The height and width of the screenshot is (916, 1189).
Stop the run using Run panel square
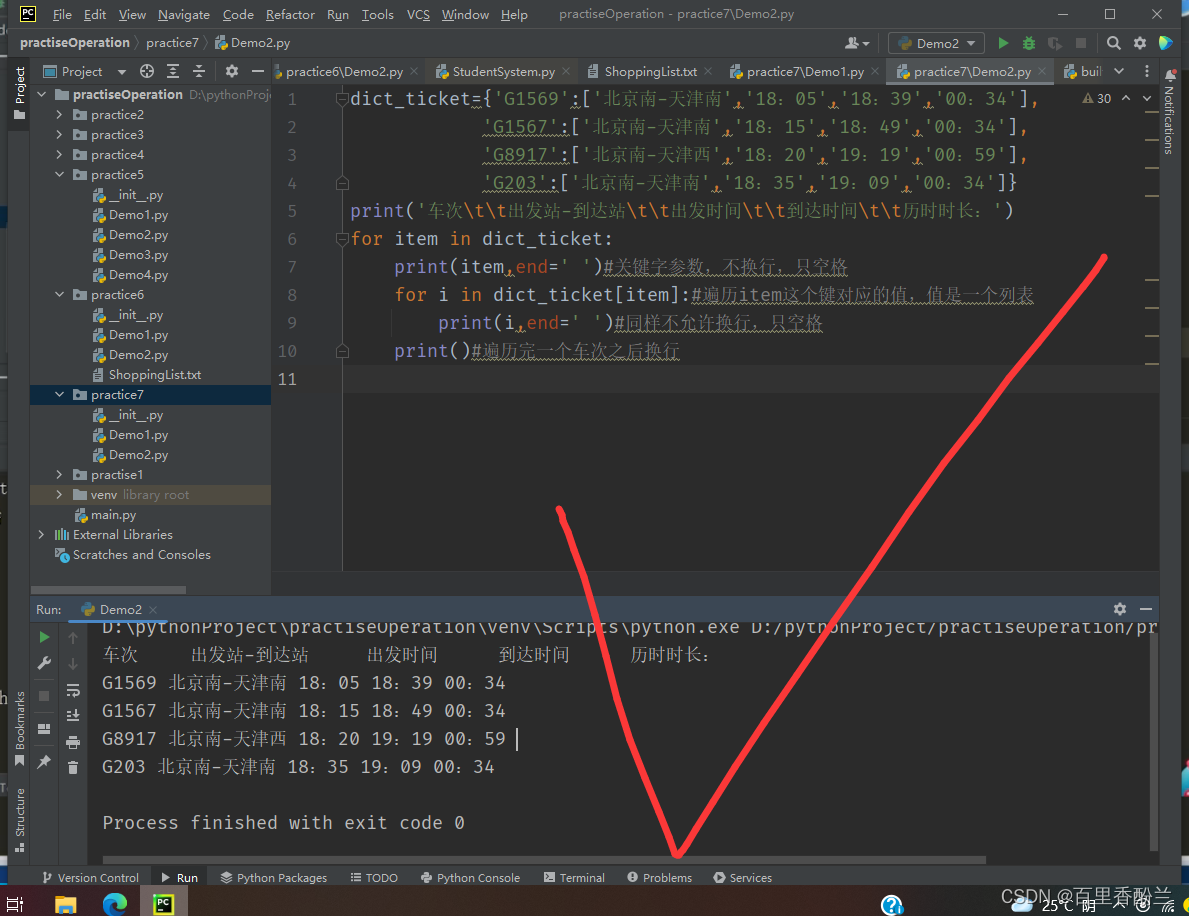(x=44, y=695)
